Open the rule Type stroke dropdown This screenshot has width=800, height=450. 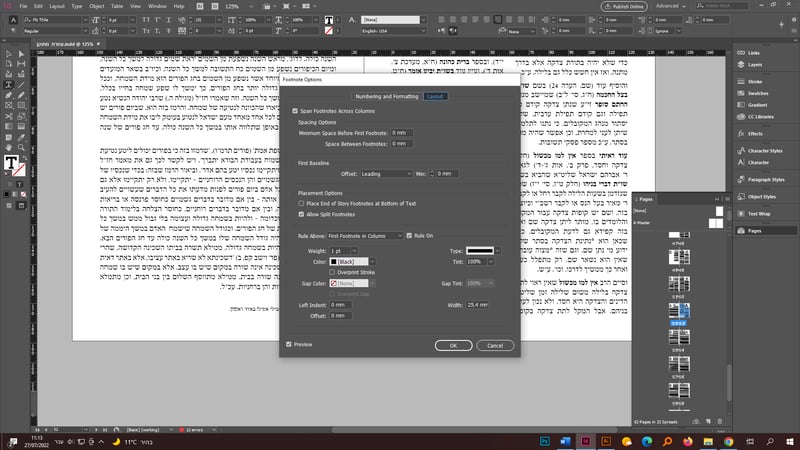[498, 251]
